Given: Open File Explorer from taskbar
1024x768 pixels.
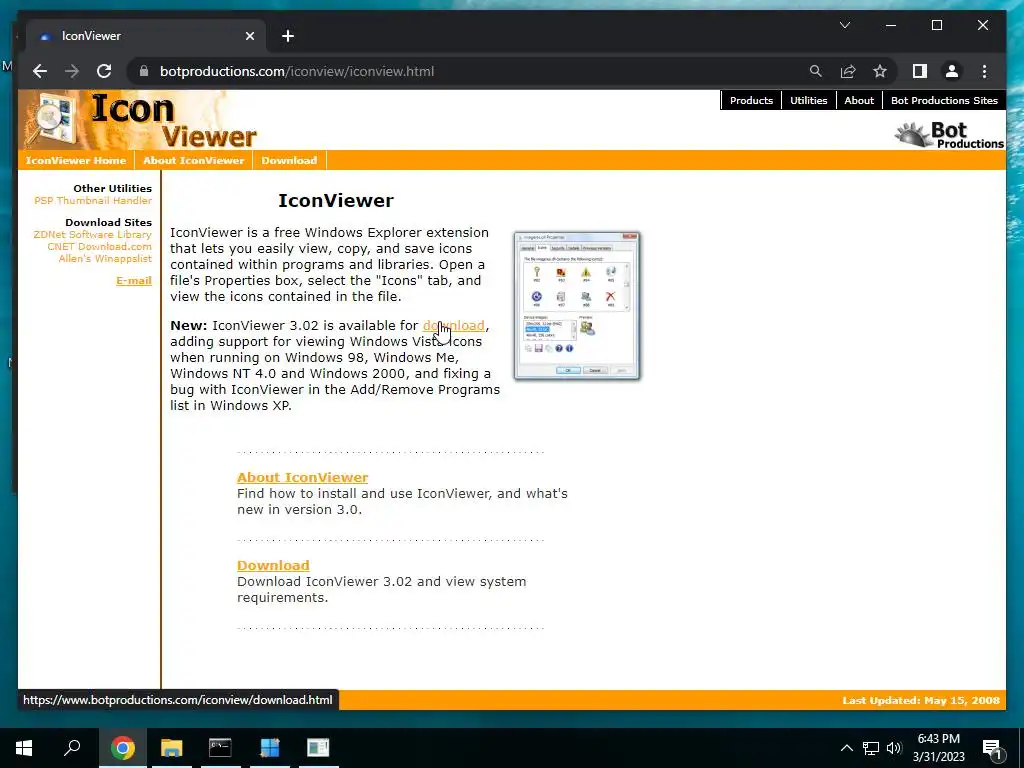Looking at the screenshot, I should coord(172,748).
